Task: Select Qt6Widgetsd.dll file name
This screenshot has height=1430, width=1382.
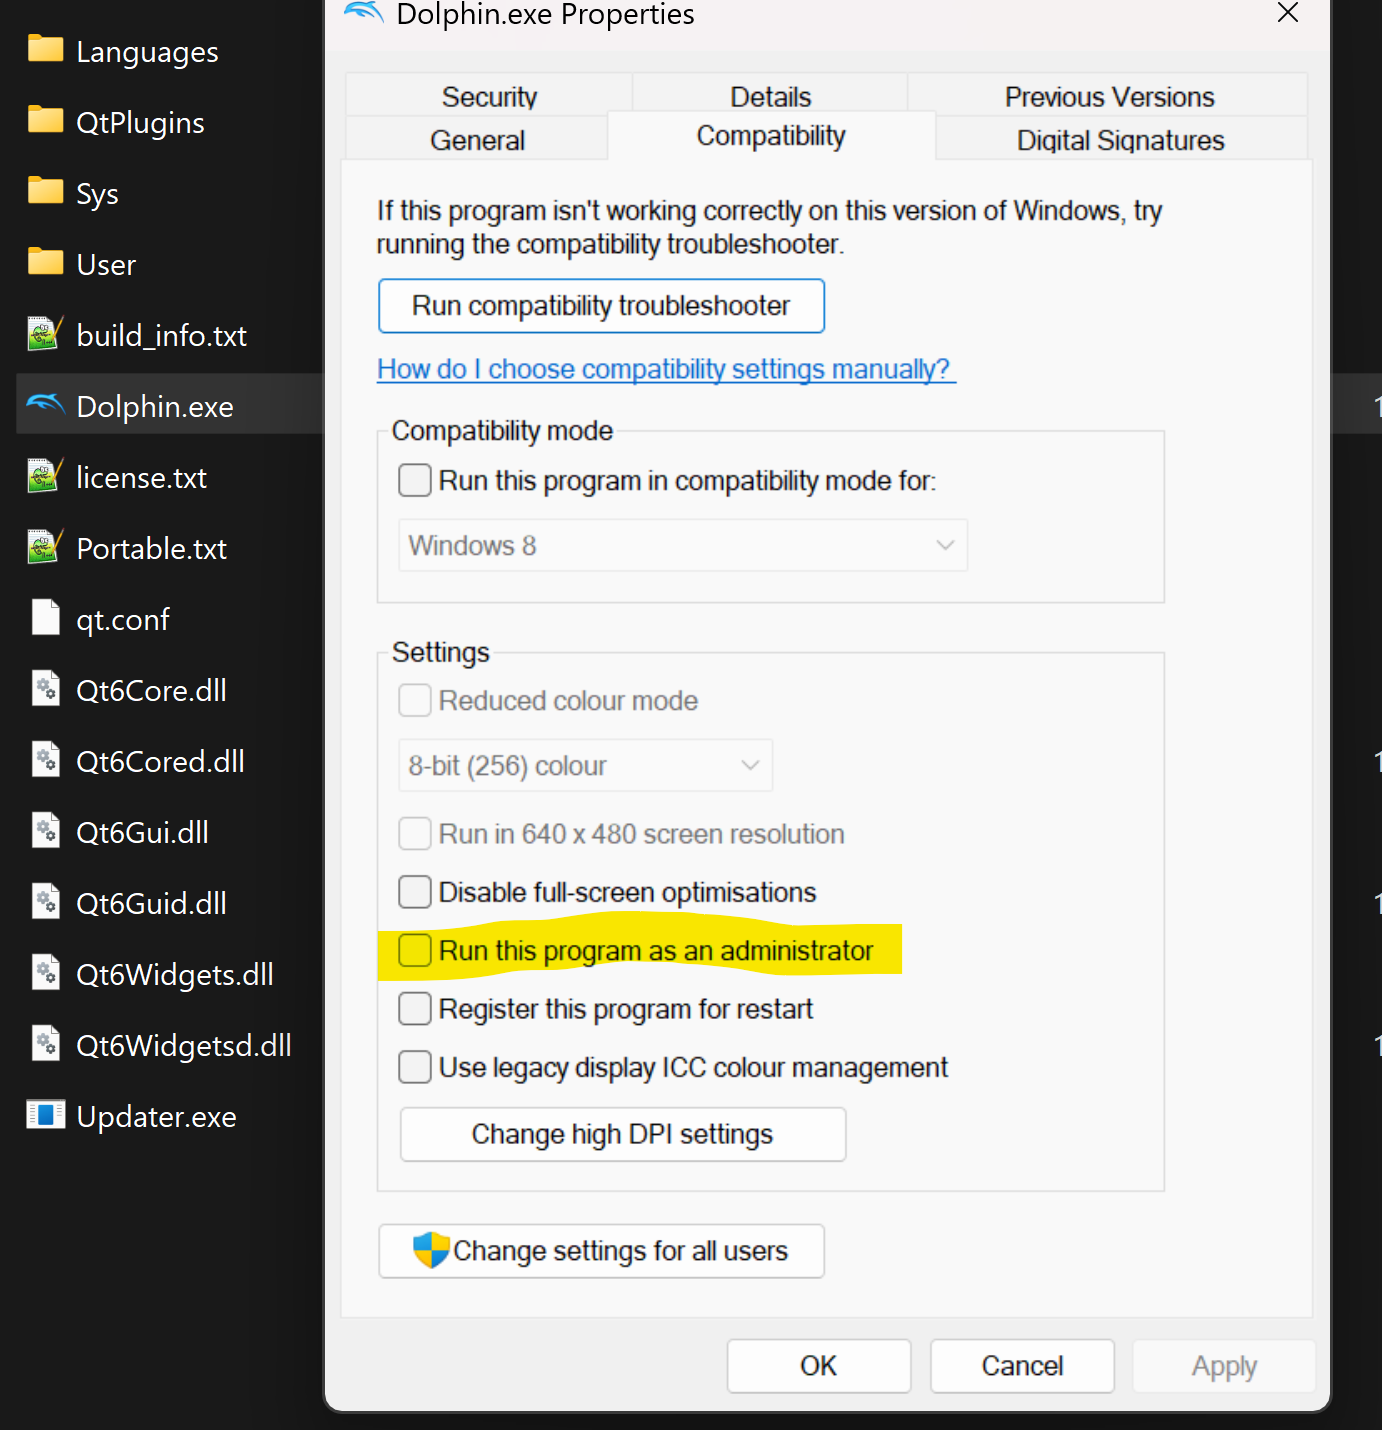Action: click(x=184, y=1045)
